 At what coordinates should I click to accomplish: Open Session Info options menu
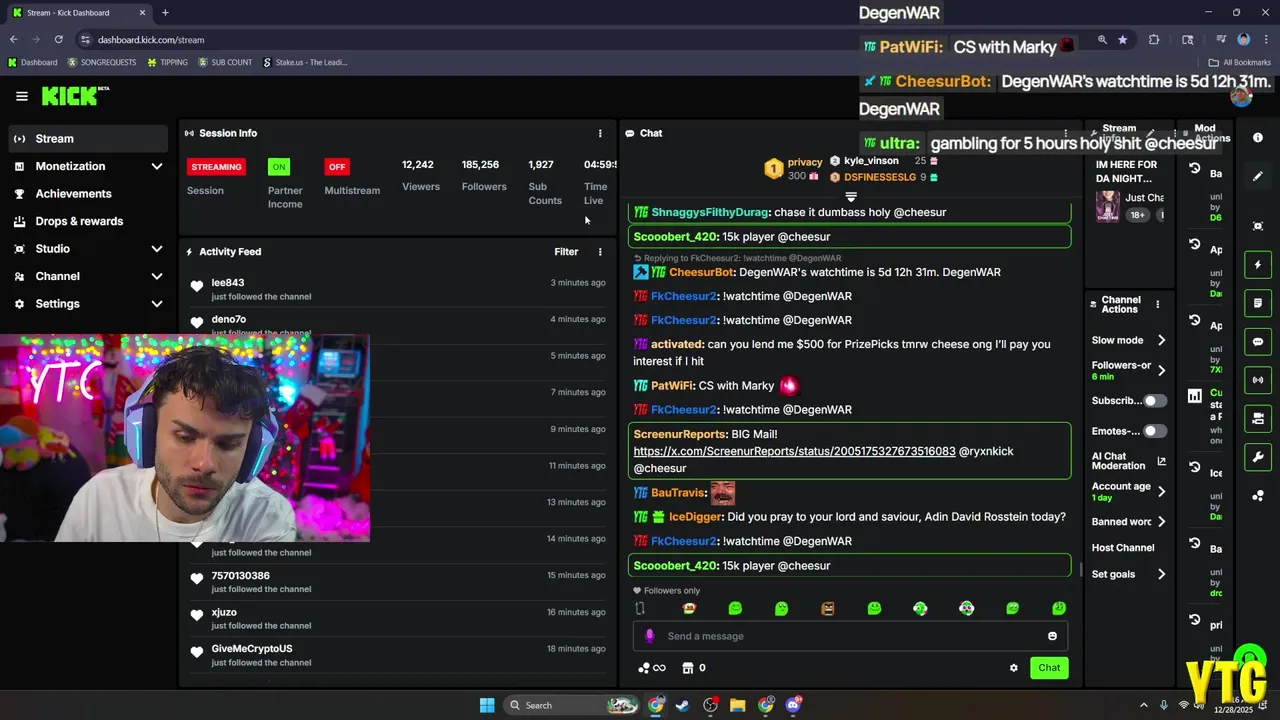(600, 133)
